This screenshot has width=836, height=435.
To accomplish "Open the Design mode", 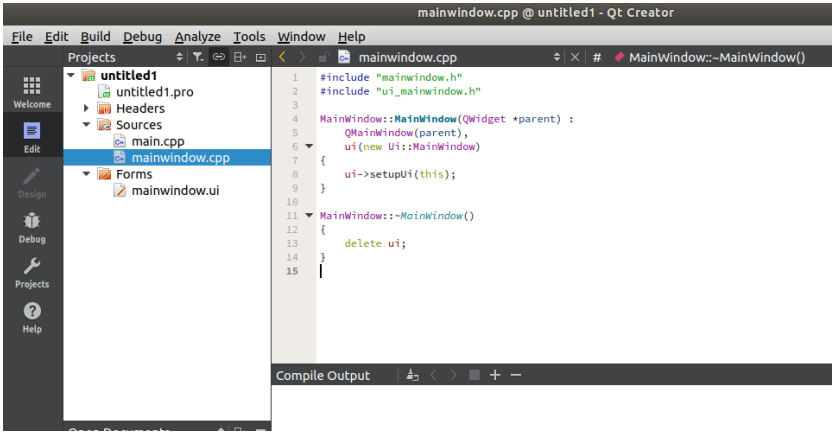I will [x=32, y=182].
